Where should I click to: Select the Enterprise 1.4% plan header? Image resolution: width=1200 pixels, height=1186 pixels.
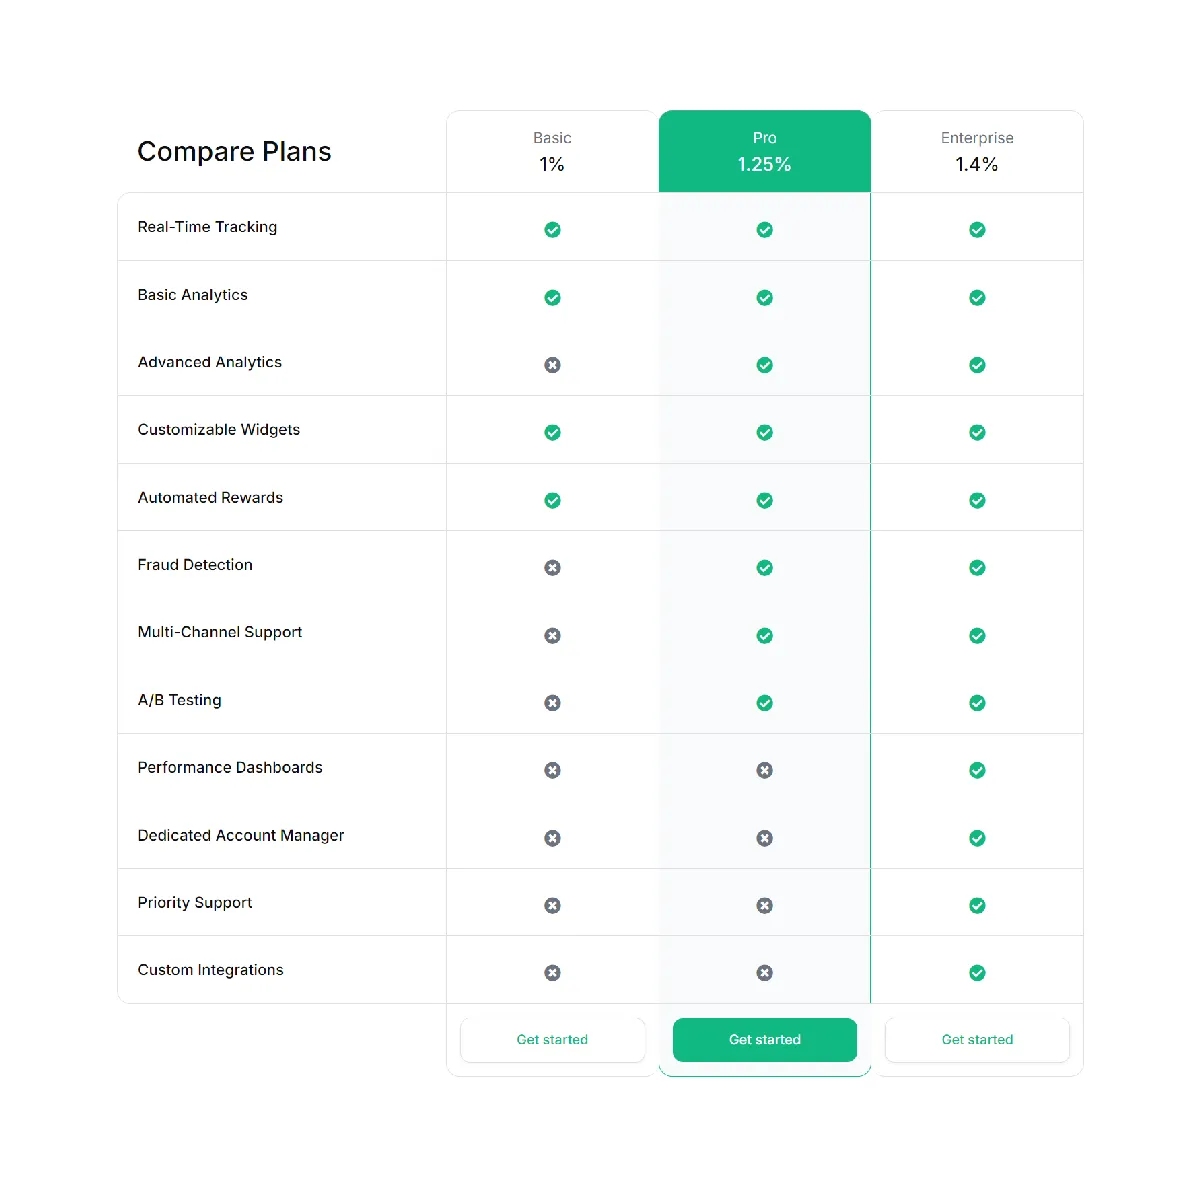pos(977,152)
